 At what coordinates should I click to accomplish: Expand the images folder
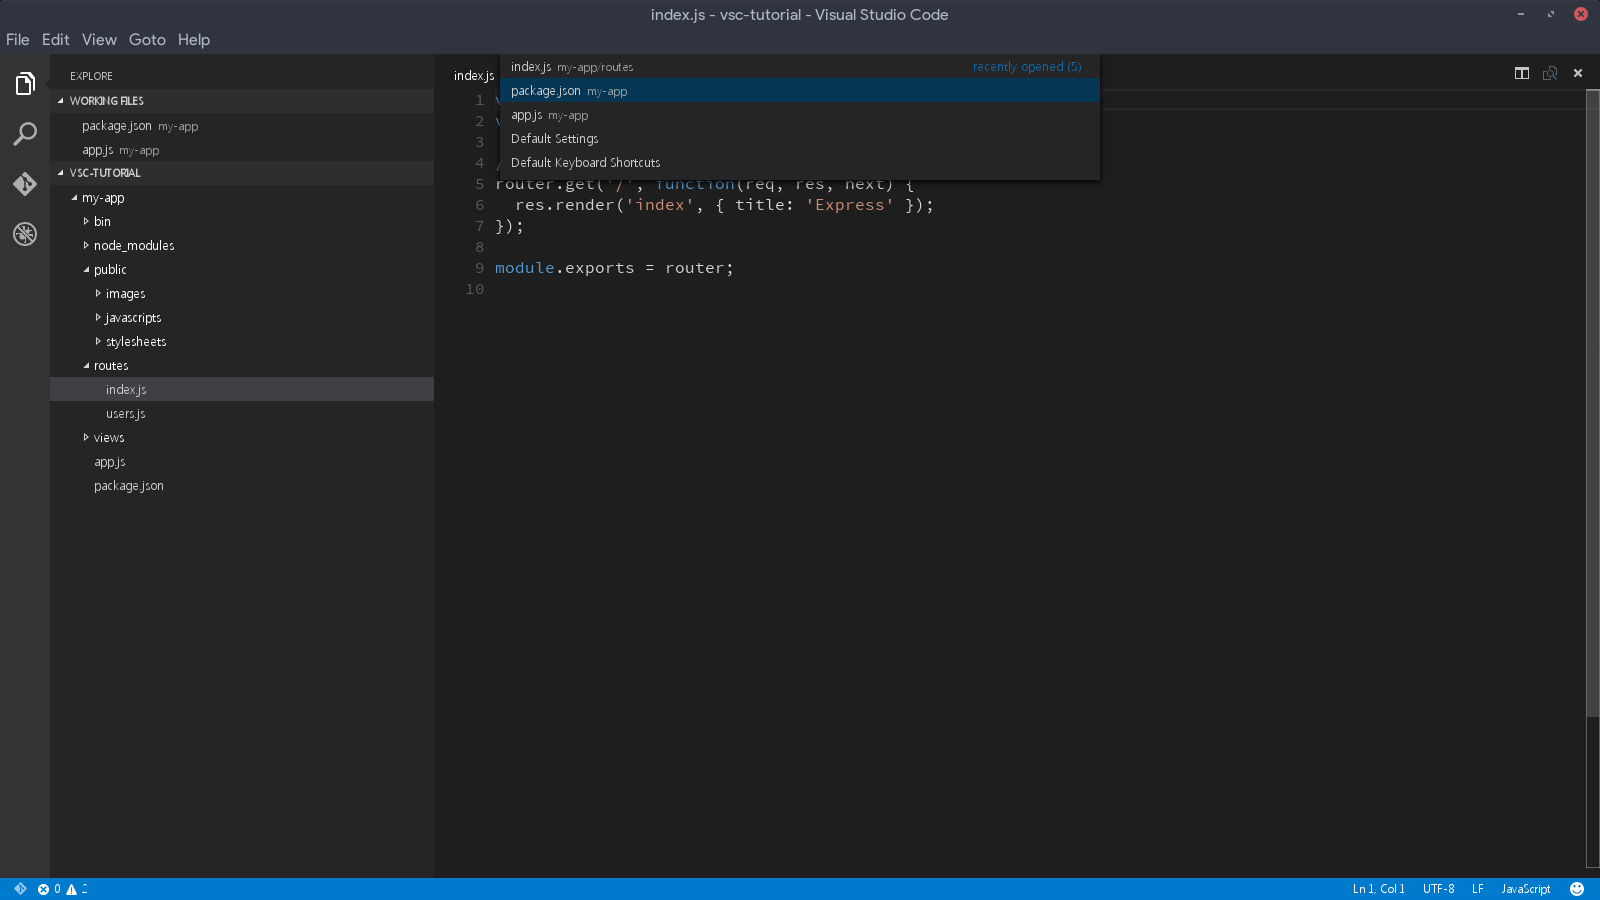point(242,294)
